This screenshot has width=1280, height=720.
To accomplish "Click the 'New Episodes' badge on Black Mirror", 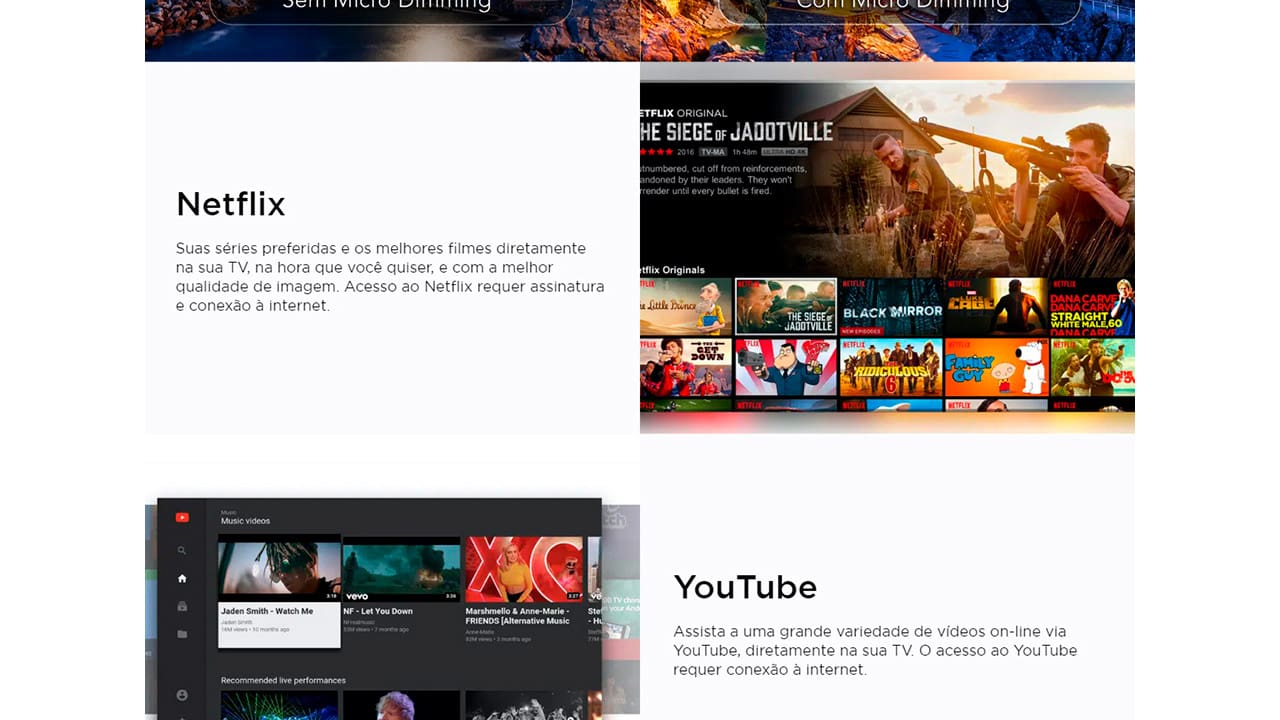I will click(x=862, y=331).
